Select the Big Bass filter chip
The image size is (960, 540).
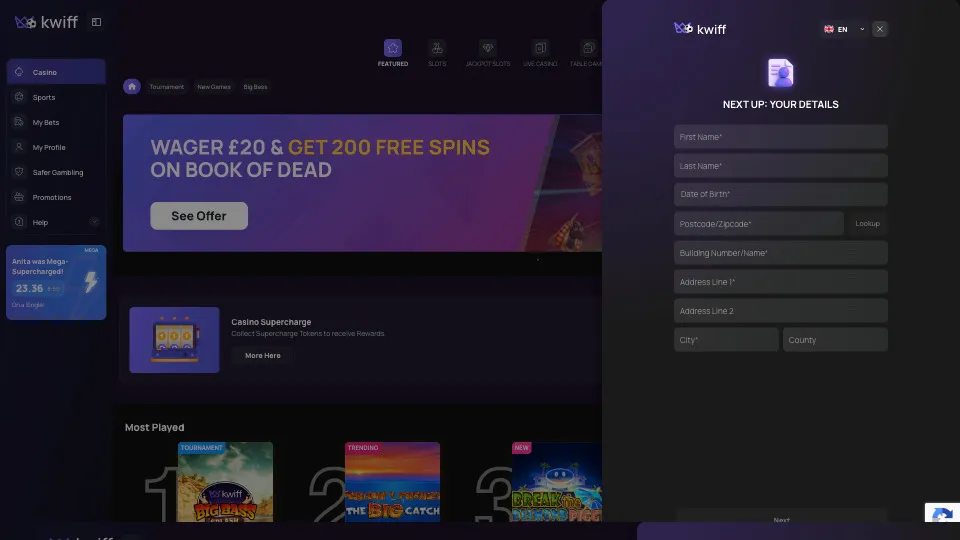[x=255, y=87]
